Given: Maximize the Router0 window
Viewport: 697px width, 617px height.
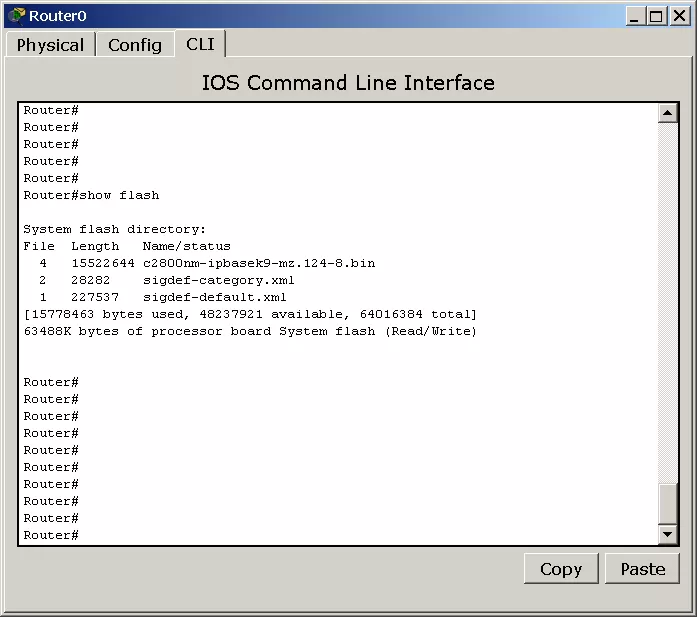Looking at the screenshot, I should click(656, 16).
